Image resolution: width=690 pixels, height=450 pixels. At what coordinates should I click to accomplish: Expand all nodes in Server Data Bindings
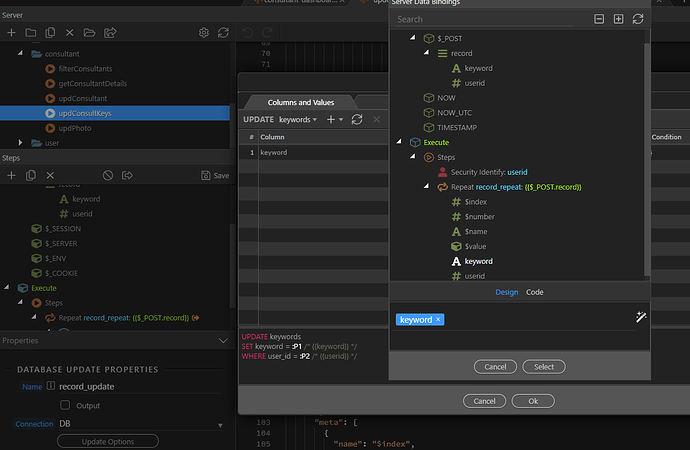coord(618,19)
